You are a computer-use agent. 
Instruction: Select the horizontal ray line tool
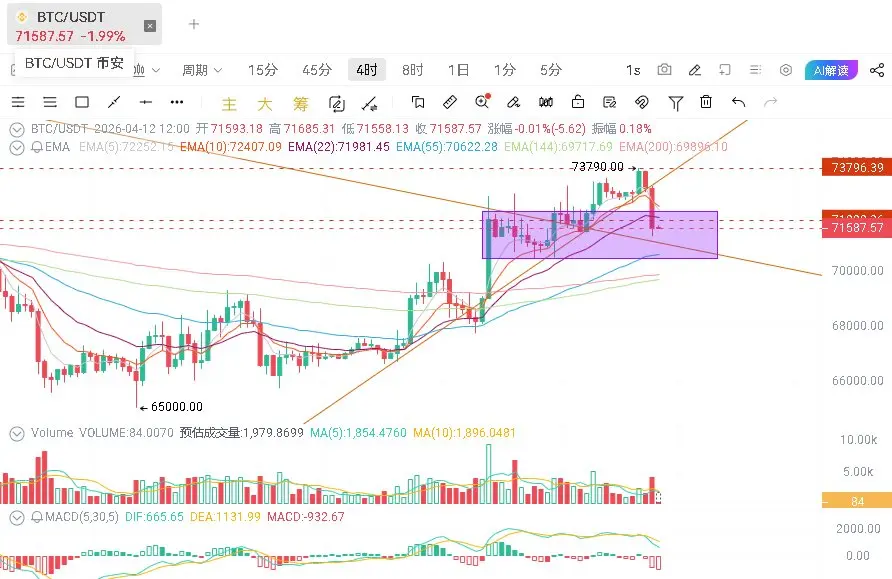coord(146,102)
